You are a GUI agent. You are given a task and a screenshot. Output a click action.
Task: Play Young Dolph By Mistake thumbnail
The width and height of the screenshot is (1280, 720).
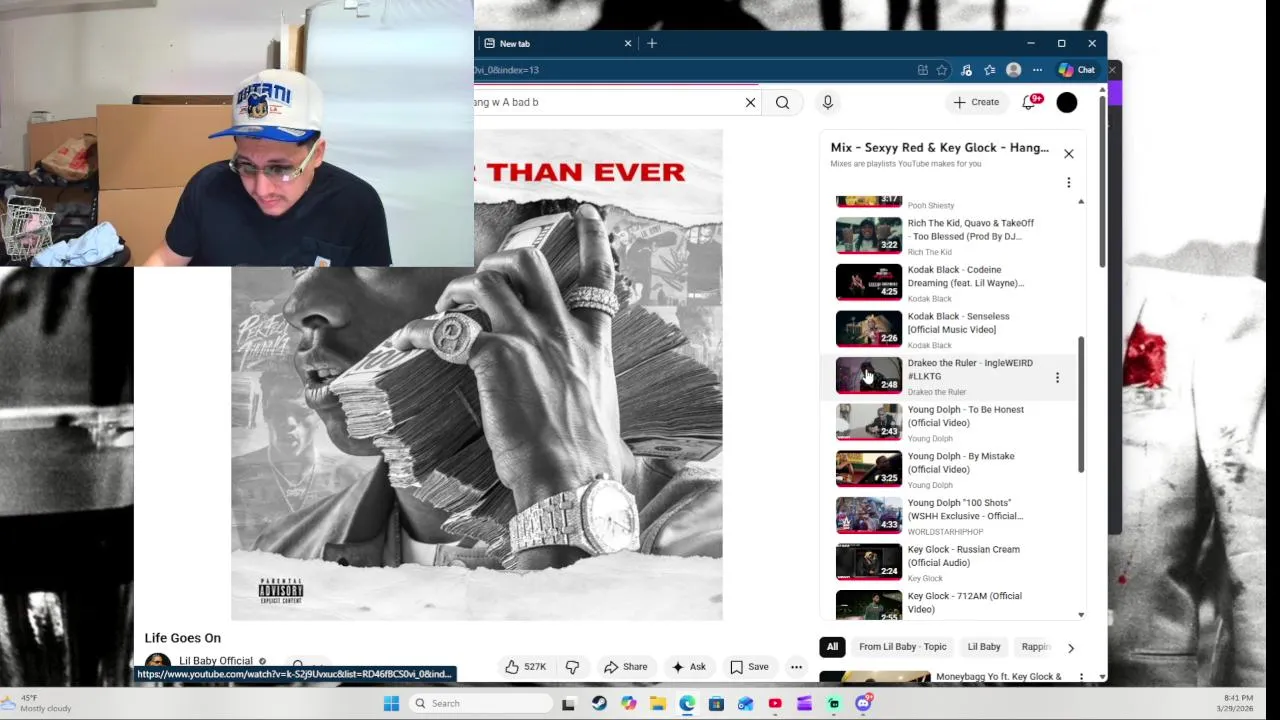pos(868,468)
